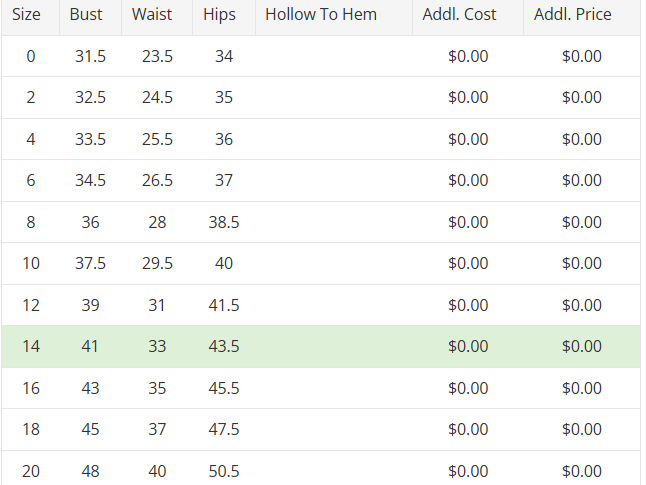Click hips value 37 for size 6
This screenshot has height=485, width=646.
tap(224, 181)
